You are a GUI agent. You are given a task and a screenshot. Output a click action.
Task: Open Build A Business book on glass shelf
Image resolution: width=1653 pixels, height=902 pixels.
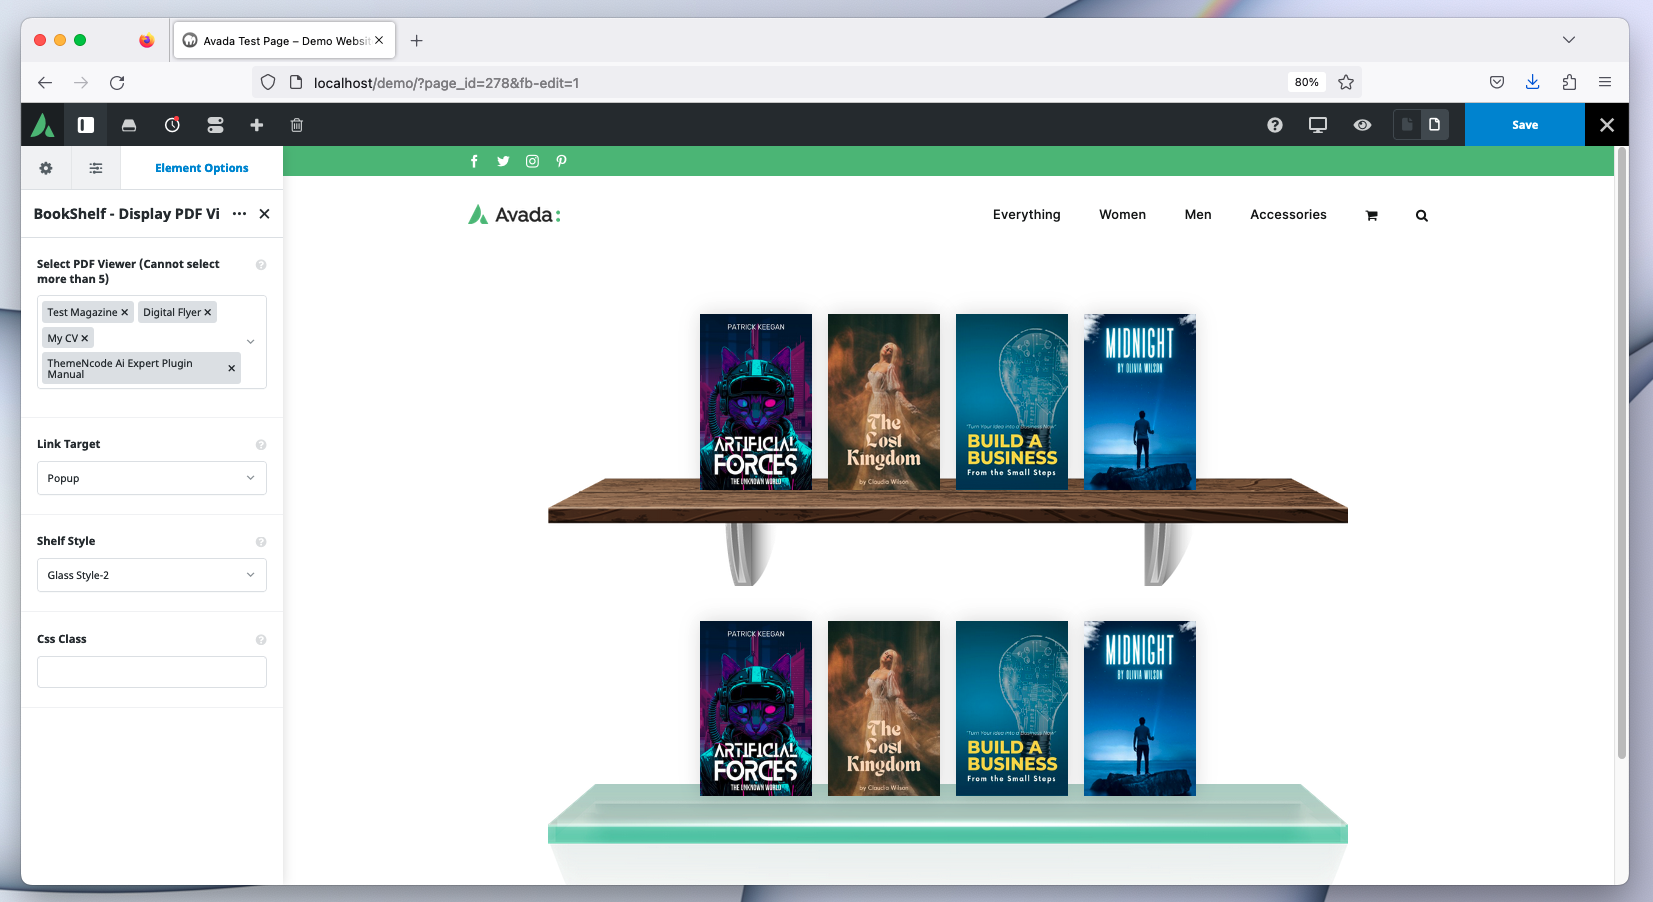point(1012,708)
